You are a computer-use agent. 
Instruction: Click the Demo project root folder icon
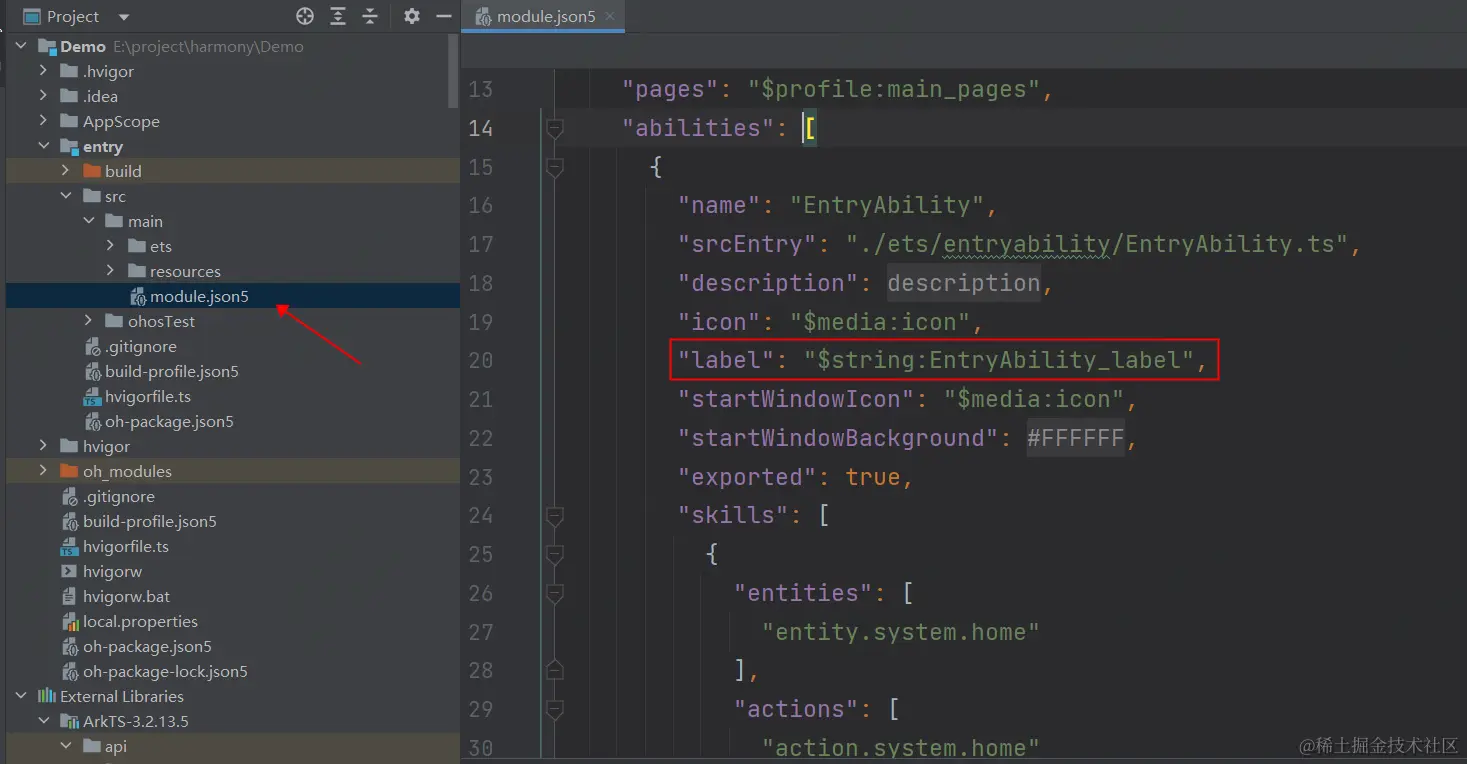click(47, 46)
